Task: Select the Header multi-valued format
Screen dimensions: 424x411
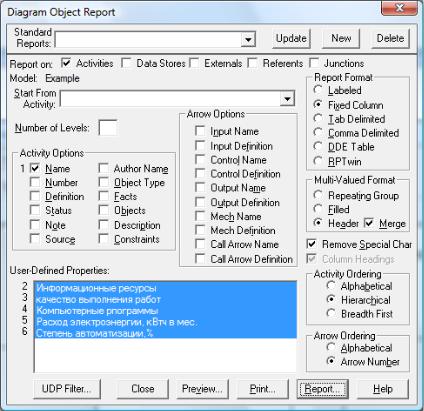Action: tap(318, 223)
